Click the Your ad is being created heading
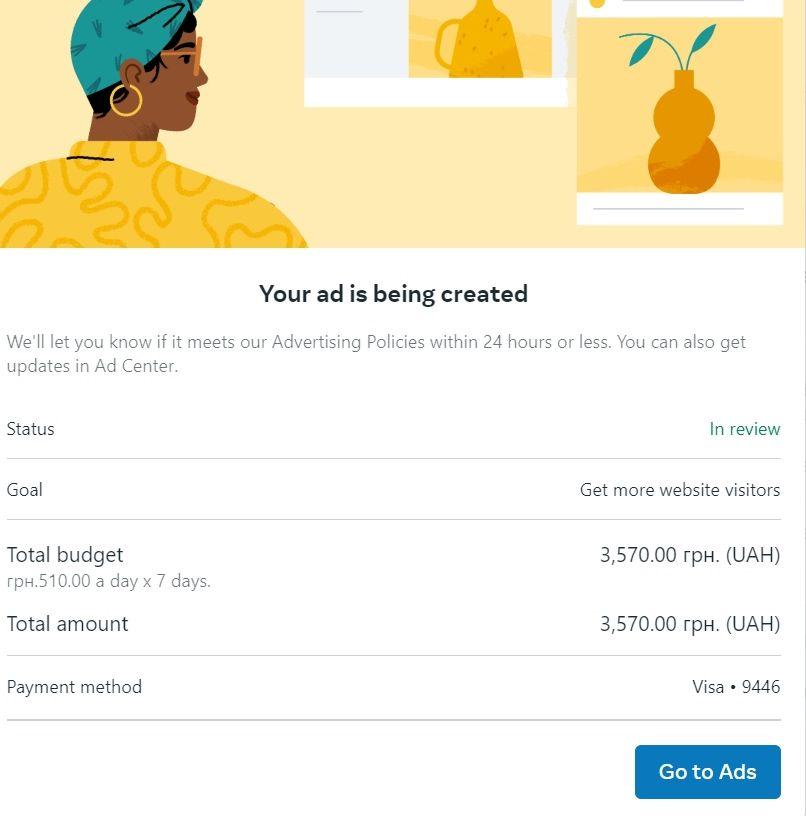 coord(393,294)
